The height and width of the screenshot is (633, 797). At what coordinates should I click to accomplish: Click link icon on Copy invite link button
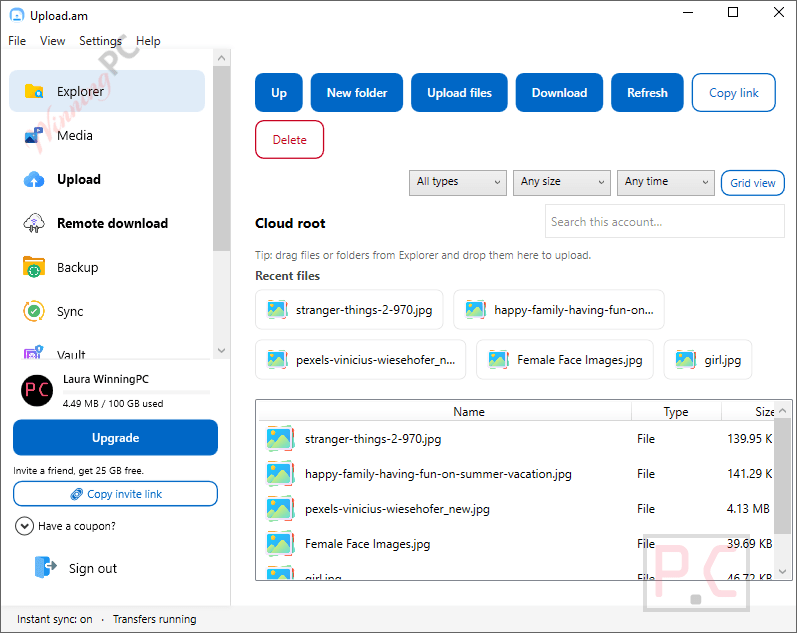pyautogui.click(x=76, y=494)
